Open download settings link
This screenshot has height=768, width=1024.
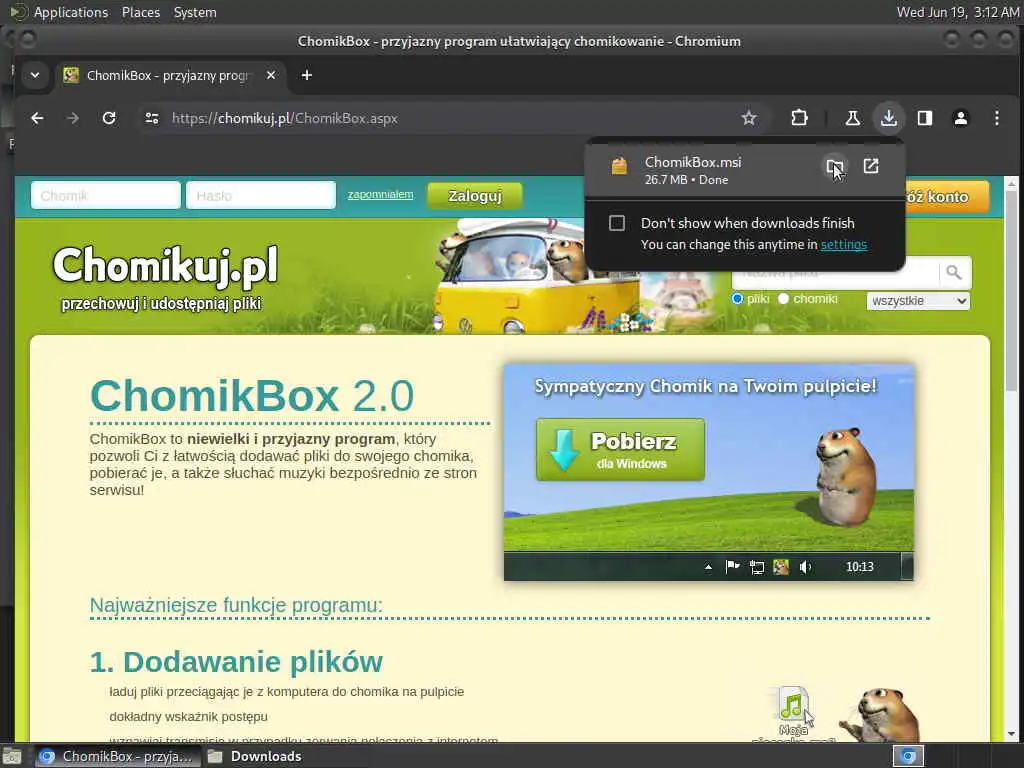click(844, 244)
